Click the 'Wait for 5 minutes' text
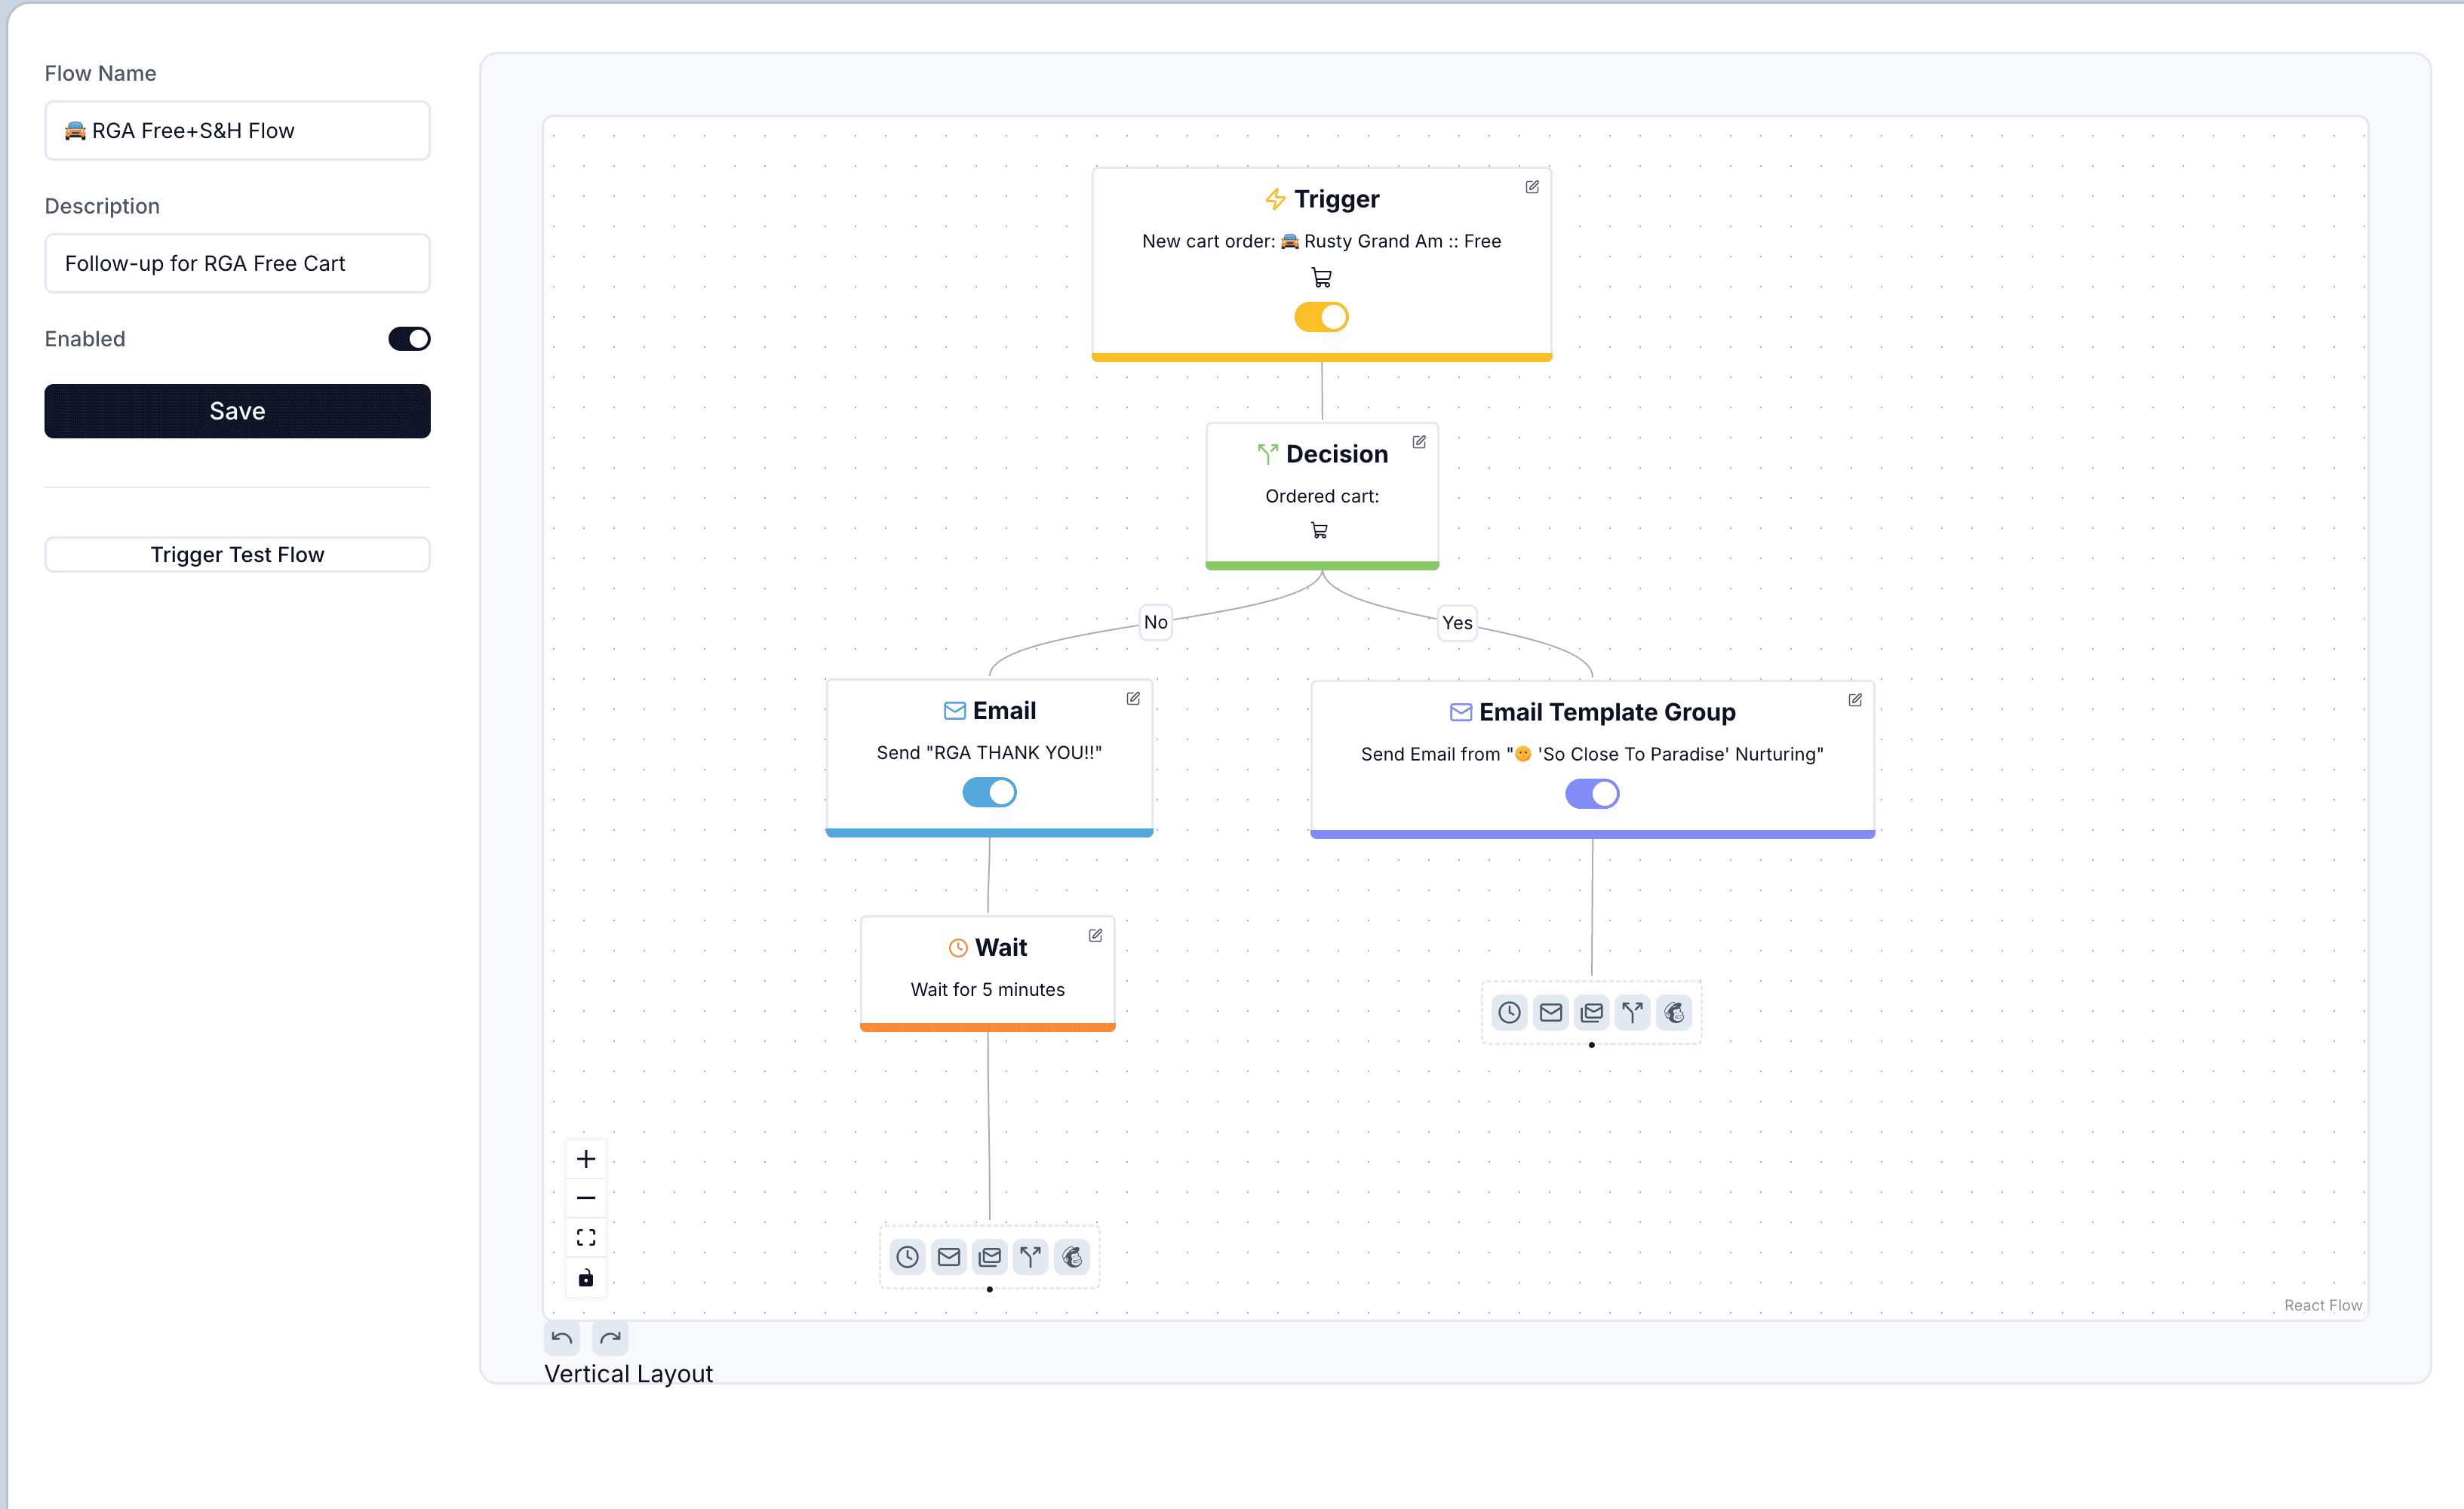The width and height of the screenshot is (2464, 1509). [x=988, y=989]
